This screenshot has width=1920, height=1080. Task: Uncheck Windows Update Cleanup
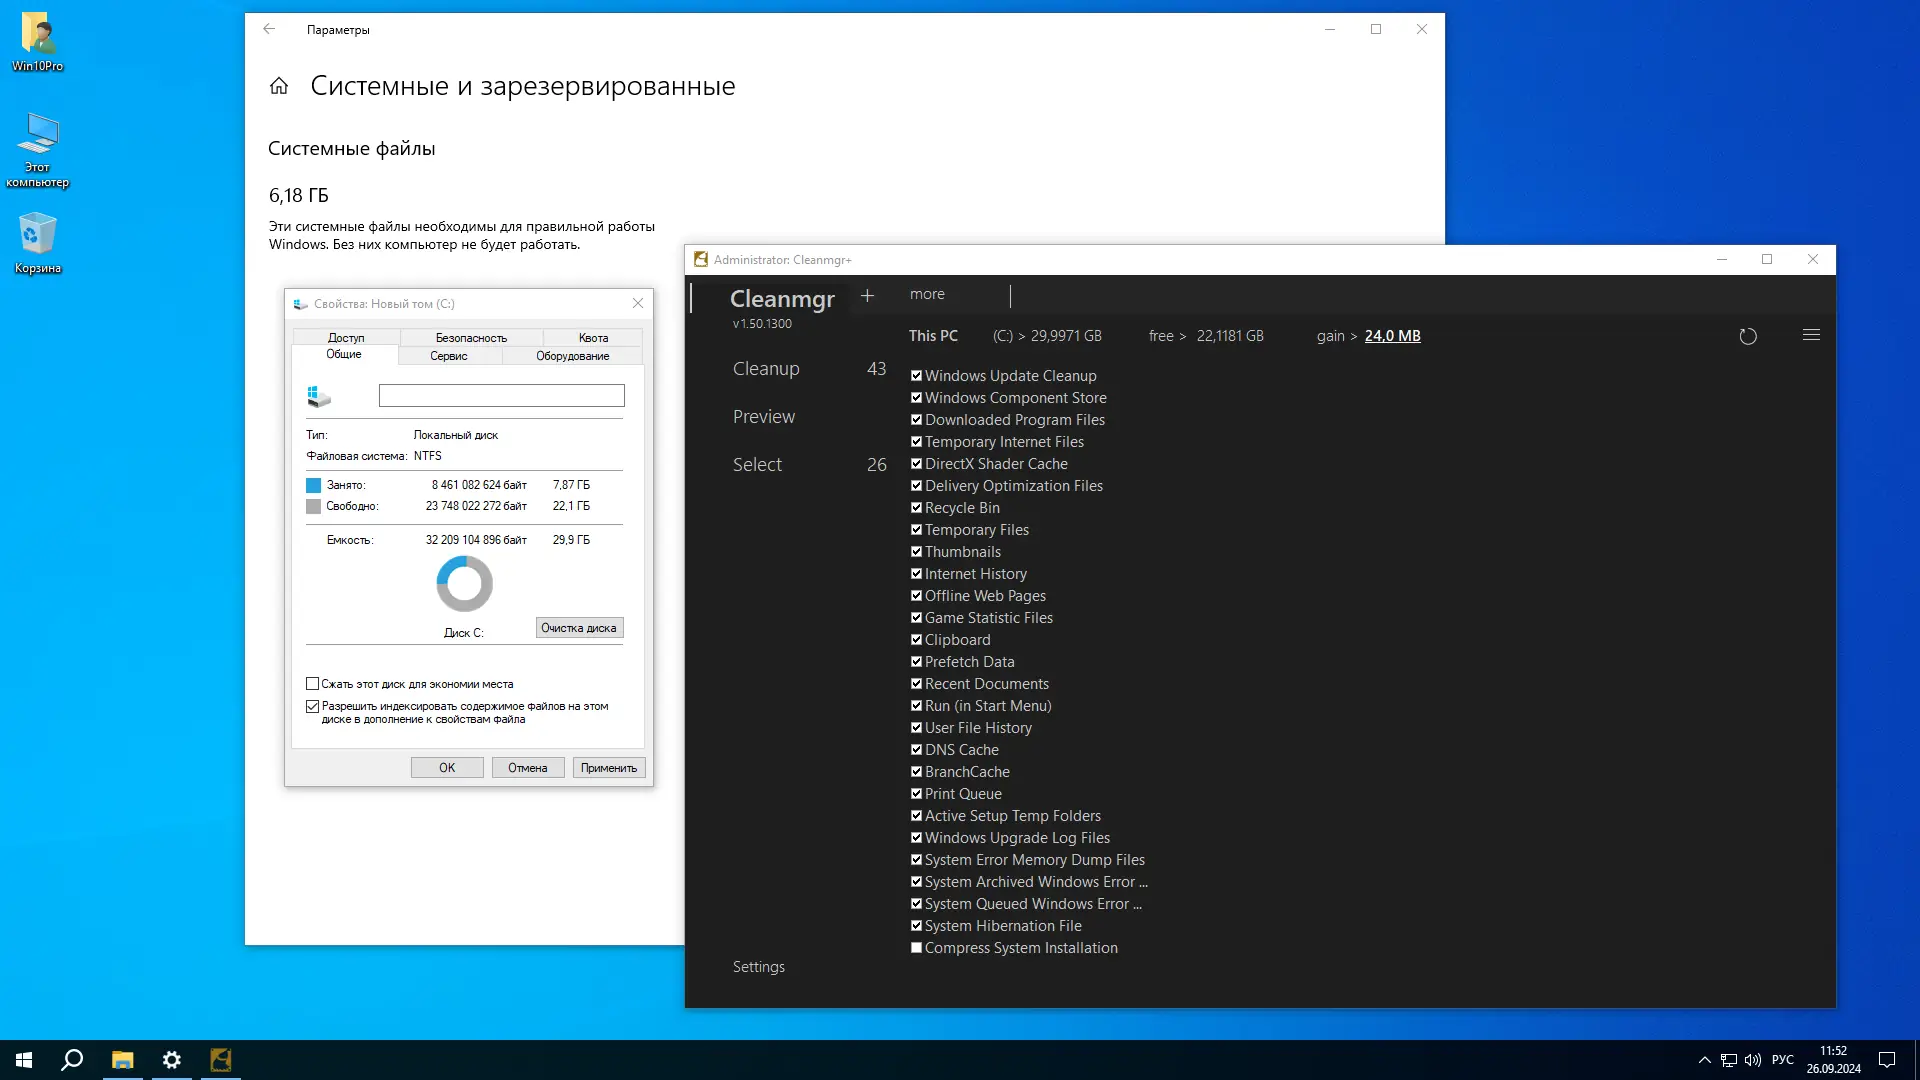(x=916, y=376)
